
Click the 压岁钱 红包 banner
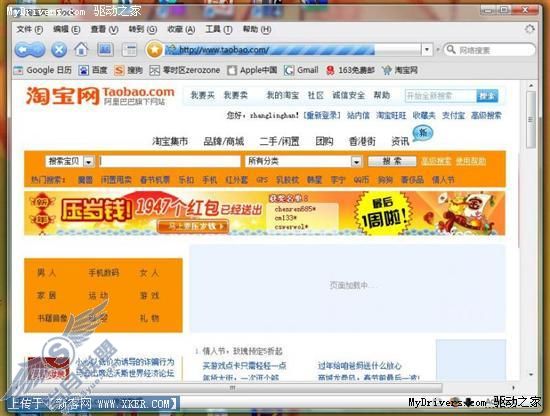pyautogui.click(x=264, y=213)
